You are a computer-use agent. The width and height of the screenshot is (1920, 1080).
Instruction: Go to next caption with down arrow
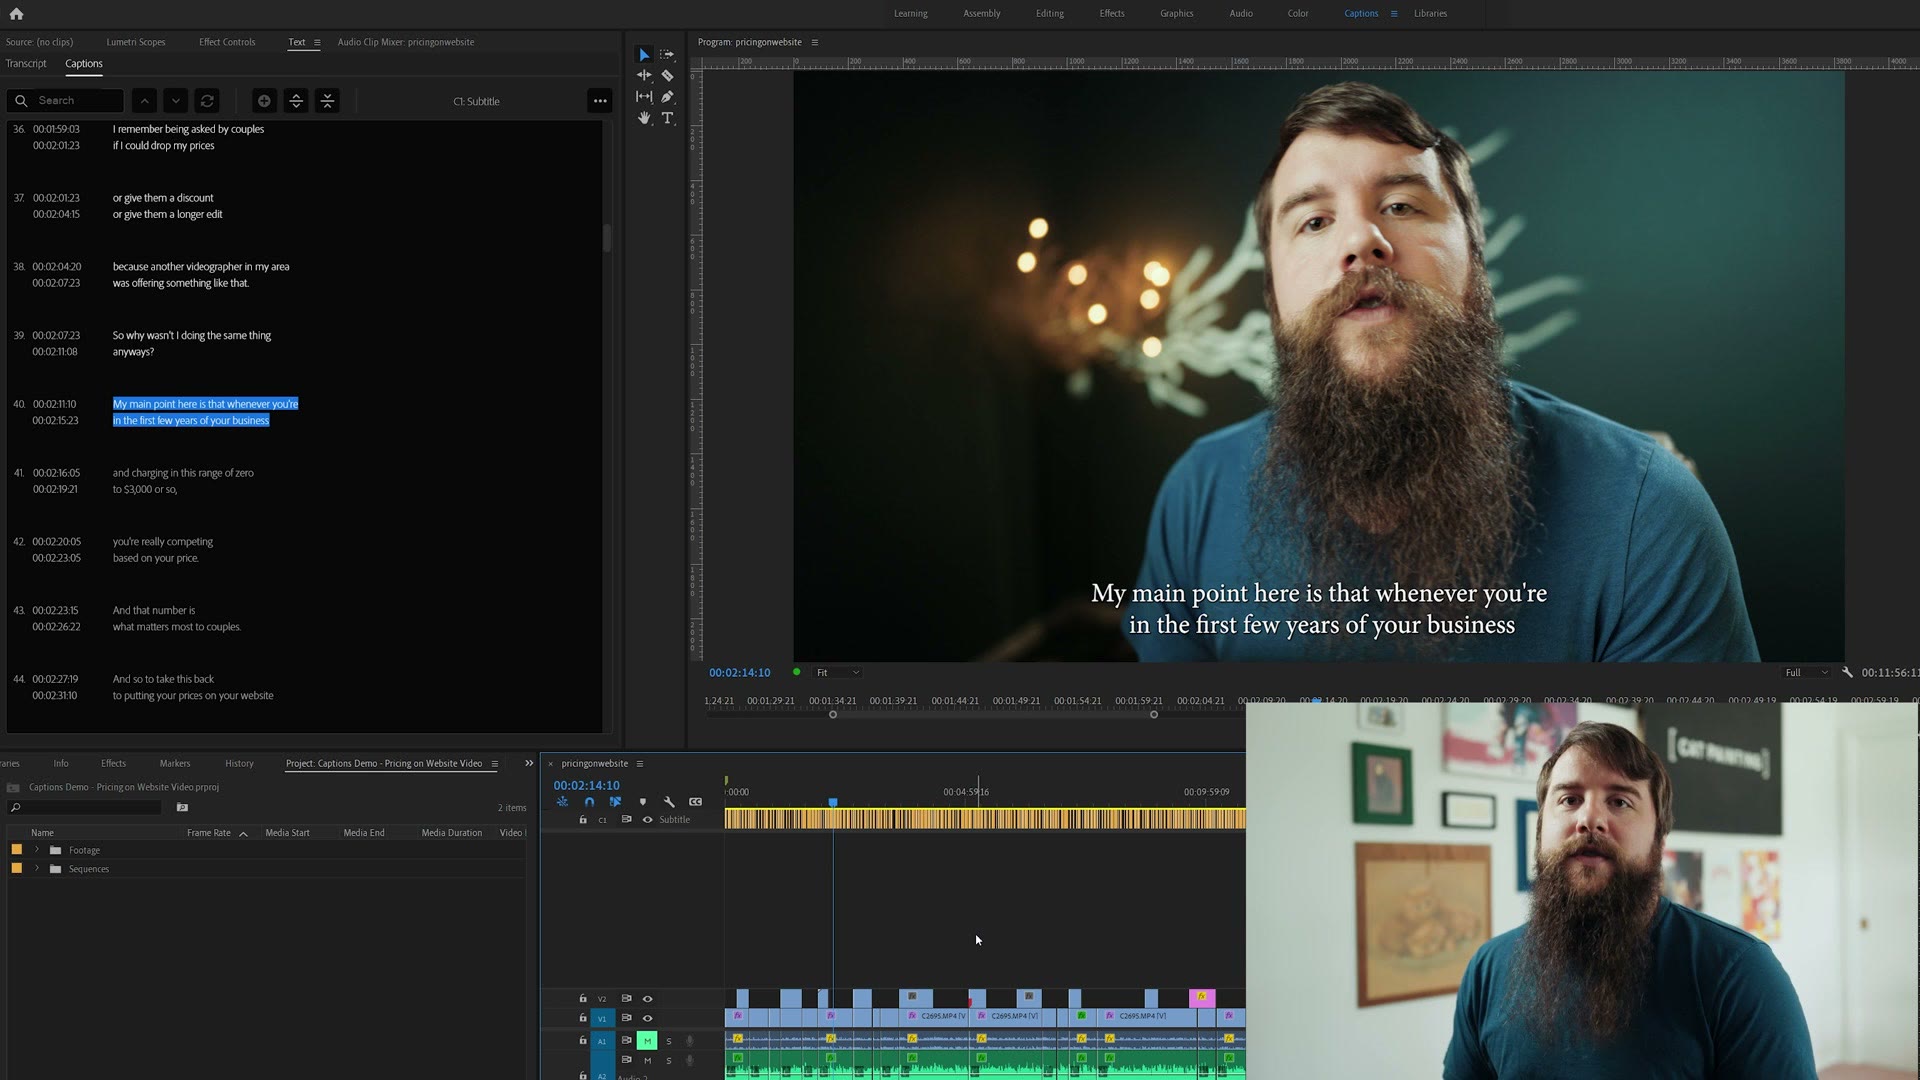click(x=176, y=101)
